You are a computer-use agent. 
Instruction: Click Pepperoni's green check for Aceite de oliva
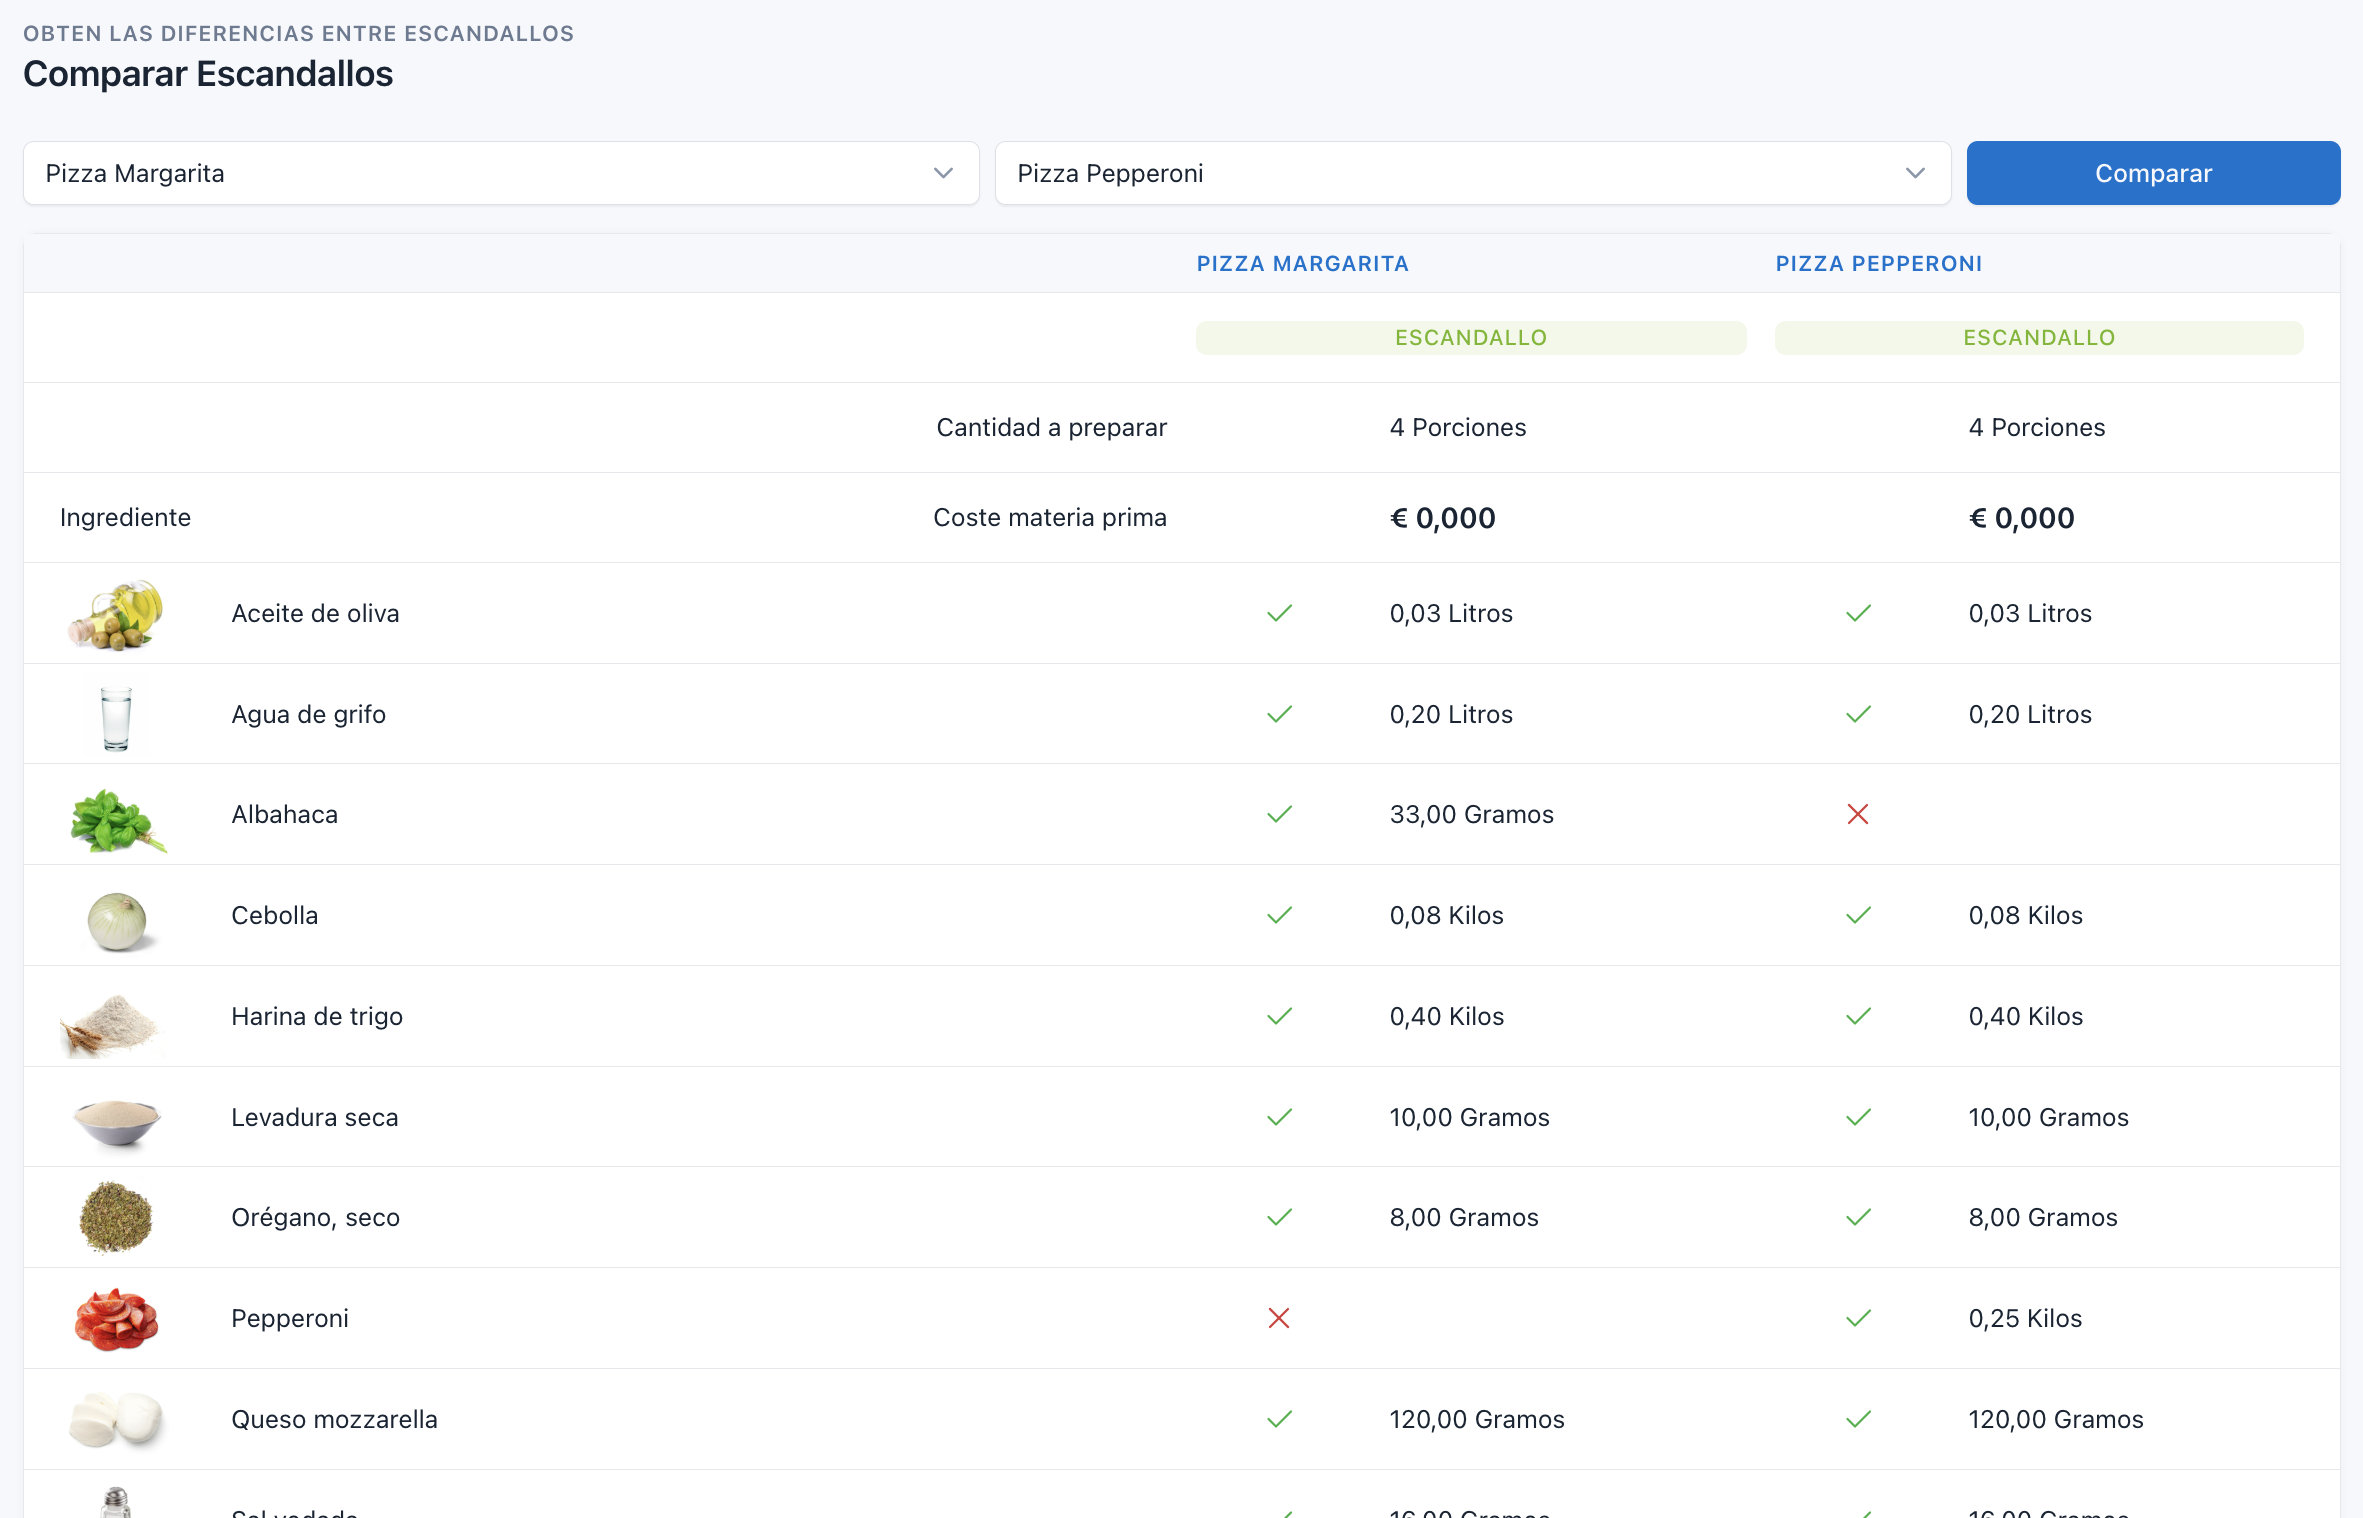(1858, 613)
